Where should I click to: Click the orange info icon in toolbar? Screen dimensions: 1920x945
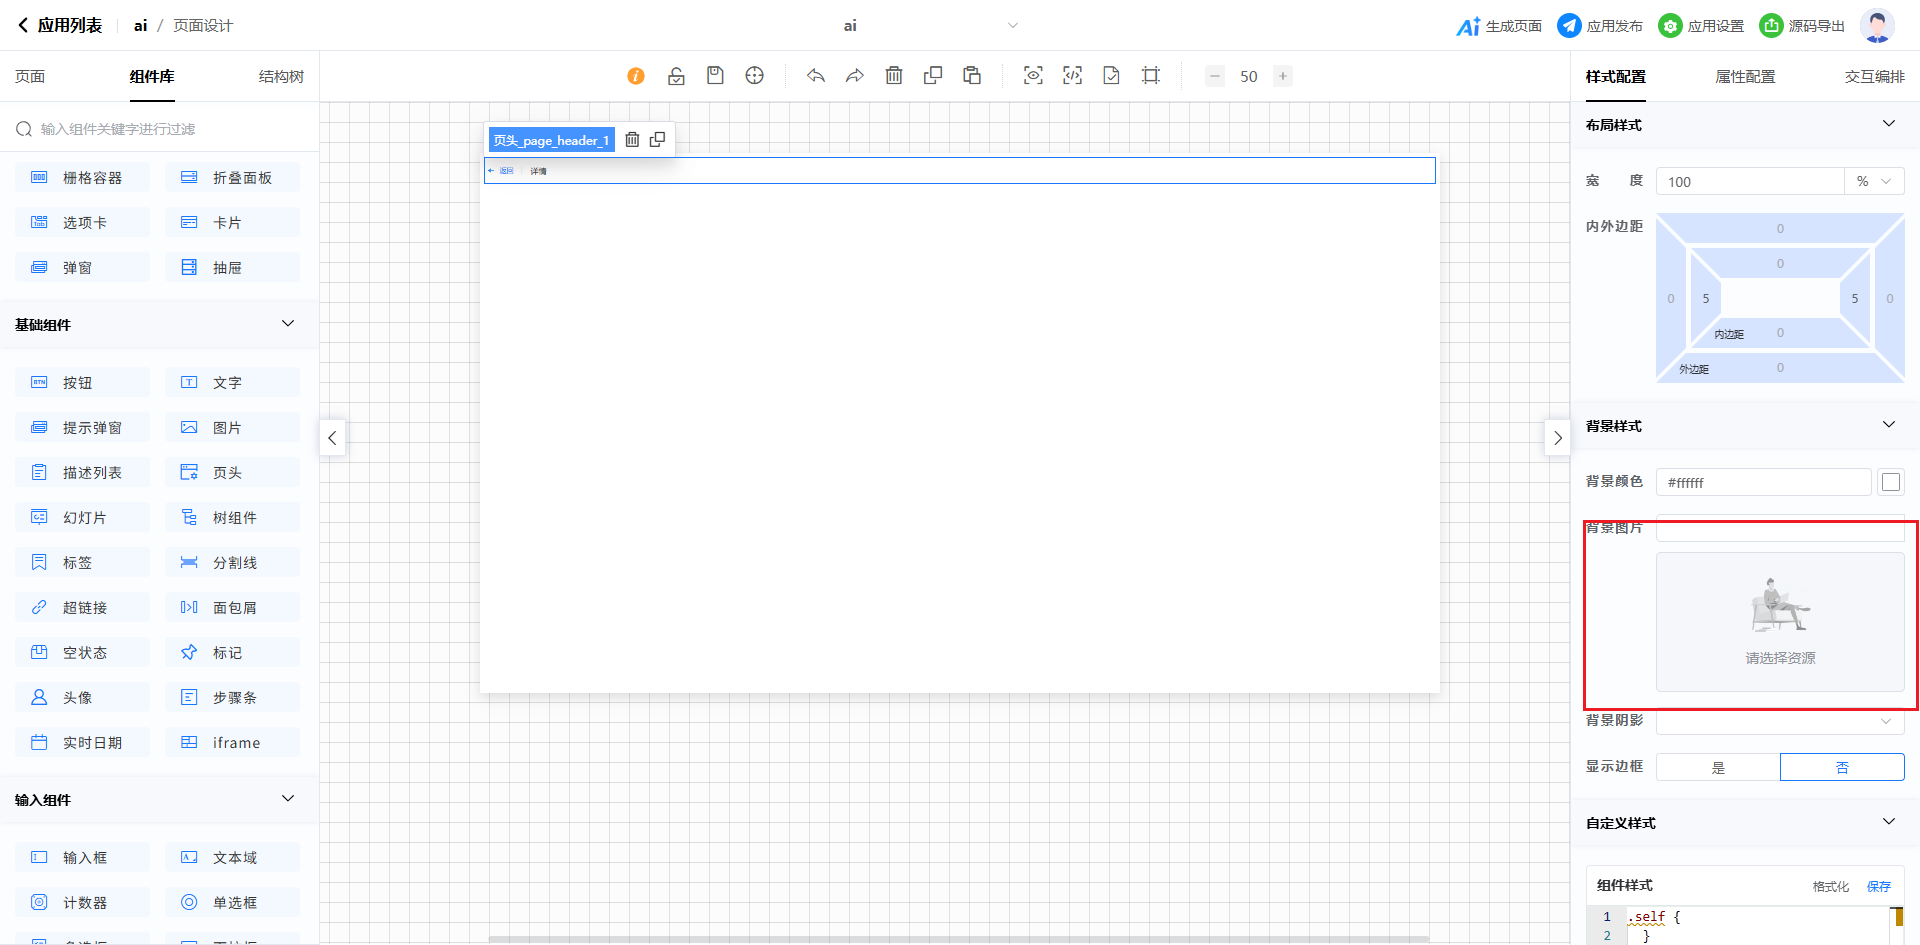coord(636,76)
